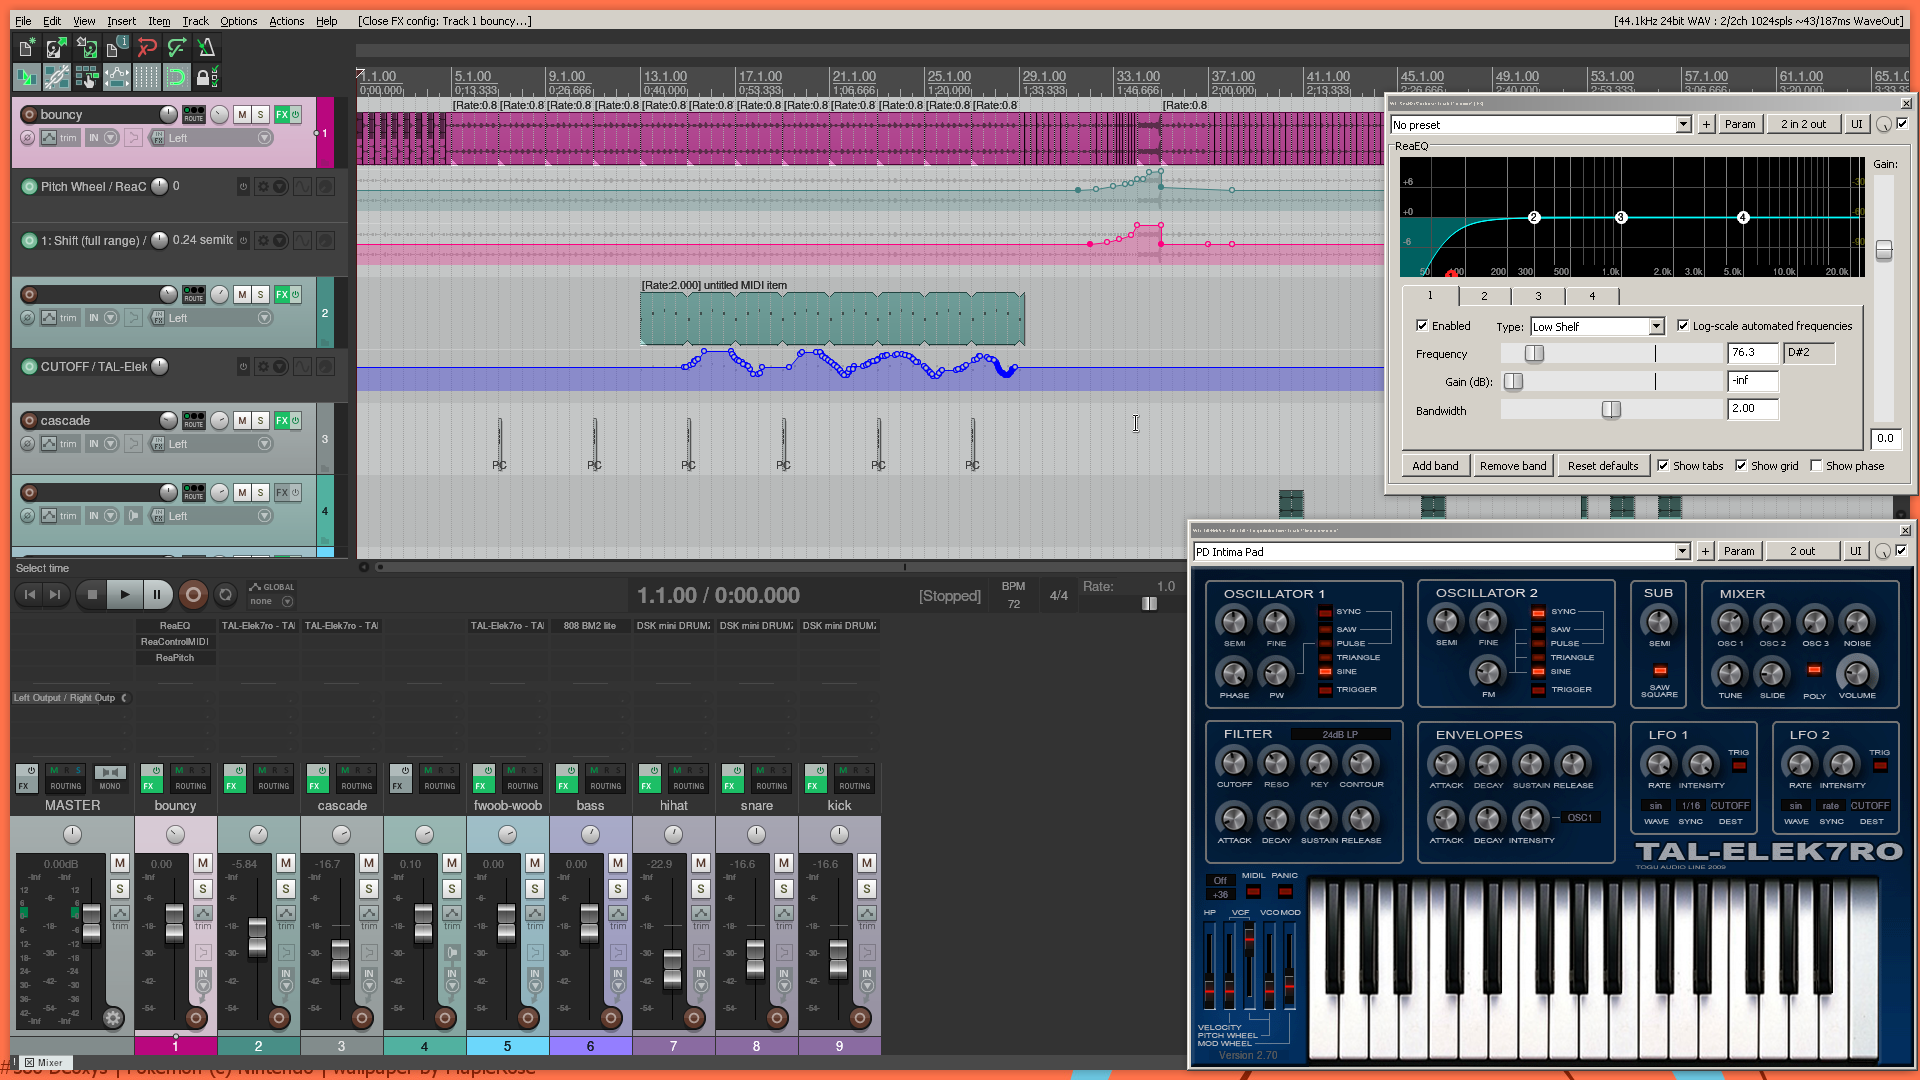
Task: Click Go to end transport button
Action: (x=55, y=595)
